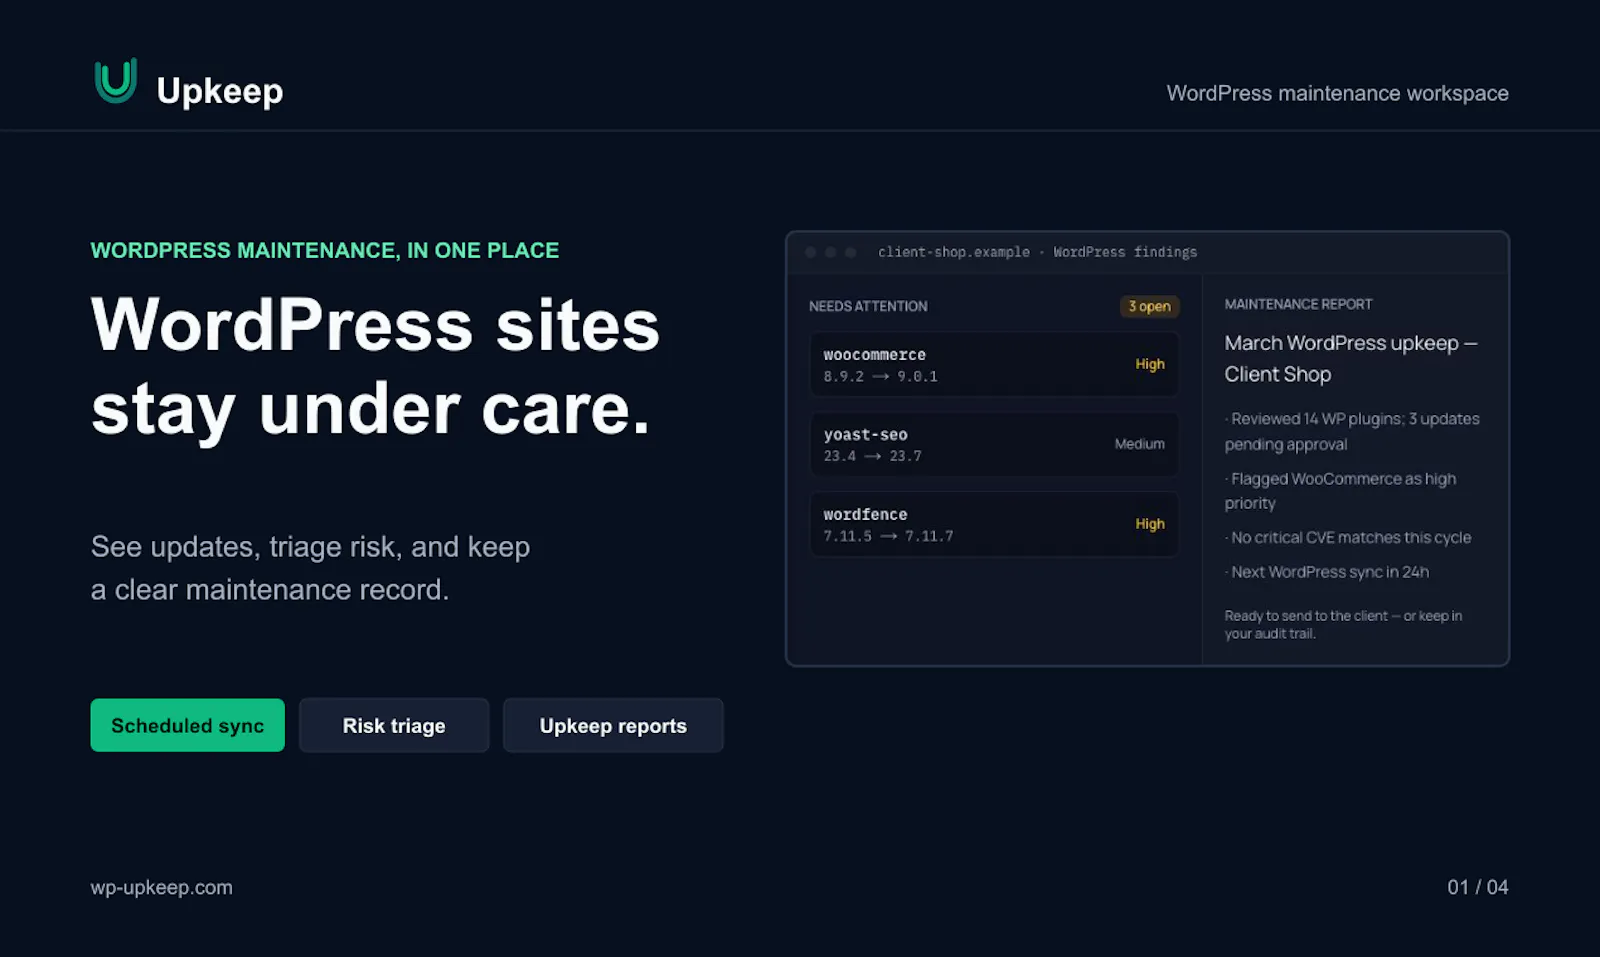Click the first window control dot
The image size is (1600, 957).
[x=811, y=252]
